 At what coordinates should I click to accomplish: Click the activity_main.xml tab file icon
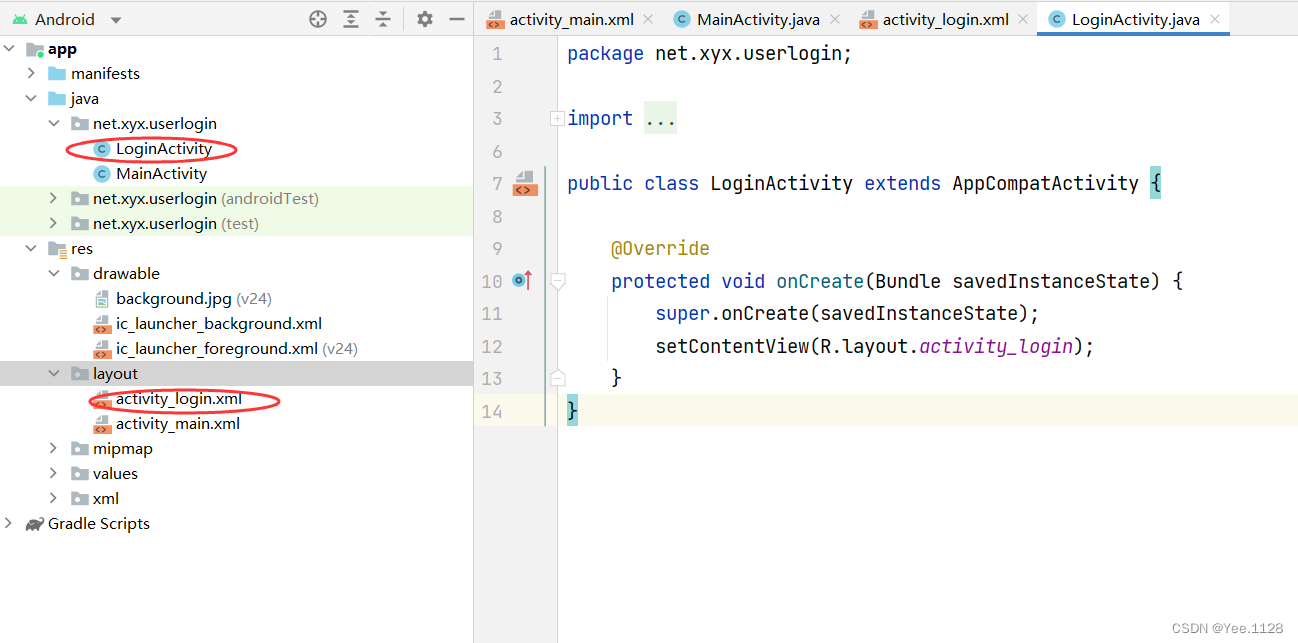point(495,19)
